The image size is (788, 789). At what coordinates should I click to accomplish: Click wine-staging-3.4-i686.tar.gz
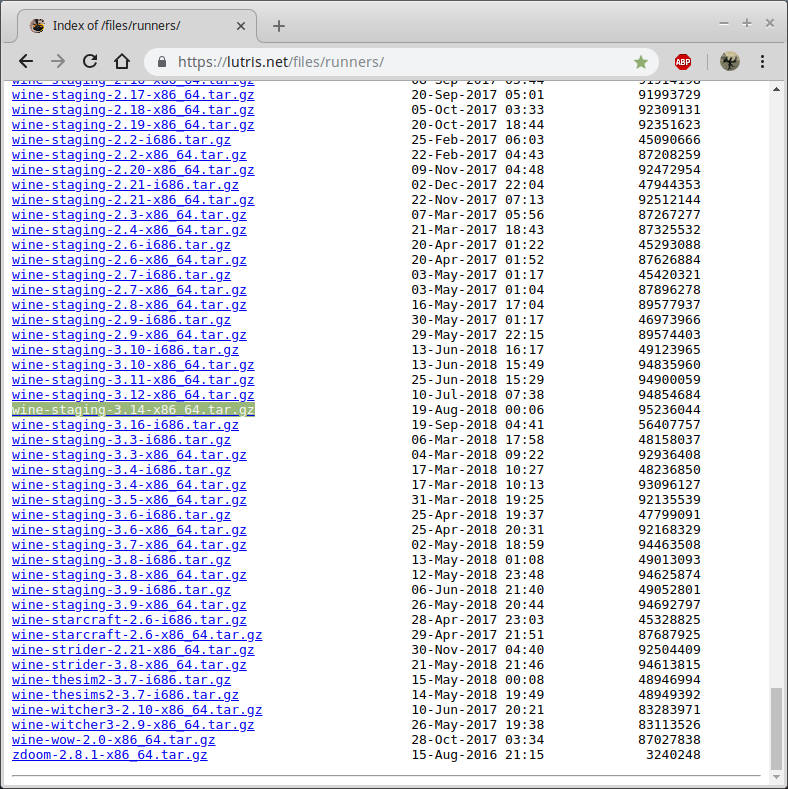click(x=121, y=470)
